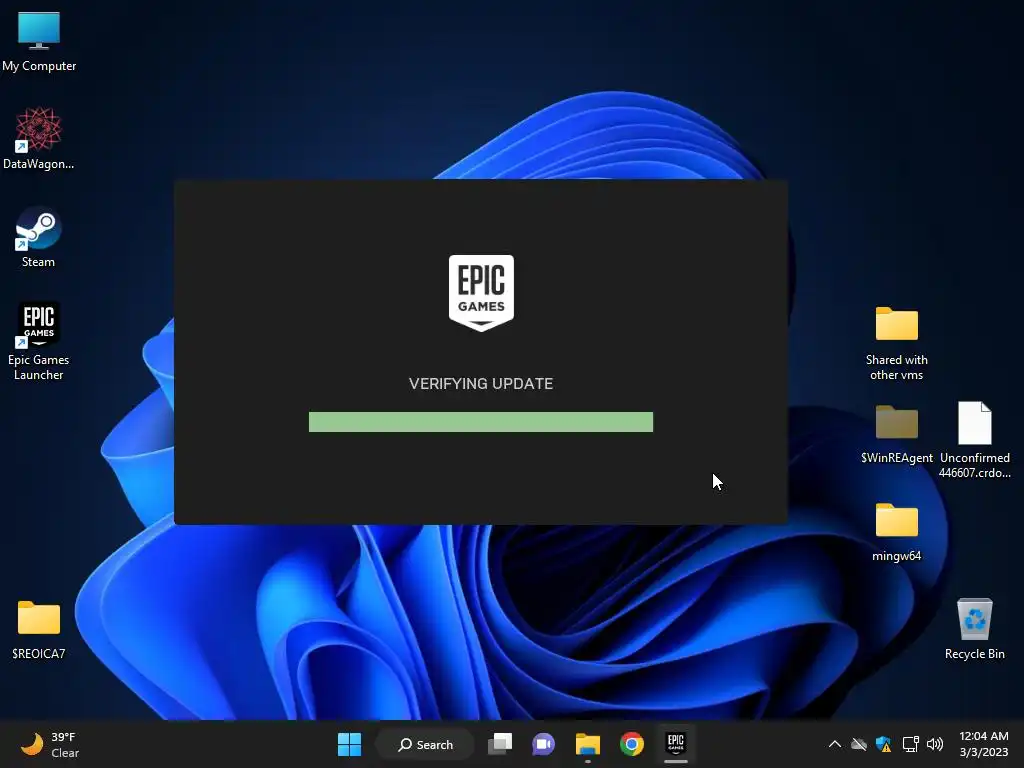1024x768 pixels.
Task: Click the Epic Games logo in updater
Action: [x=481, y=293]
